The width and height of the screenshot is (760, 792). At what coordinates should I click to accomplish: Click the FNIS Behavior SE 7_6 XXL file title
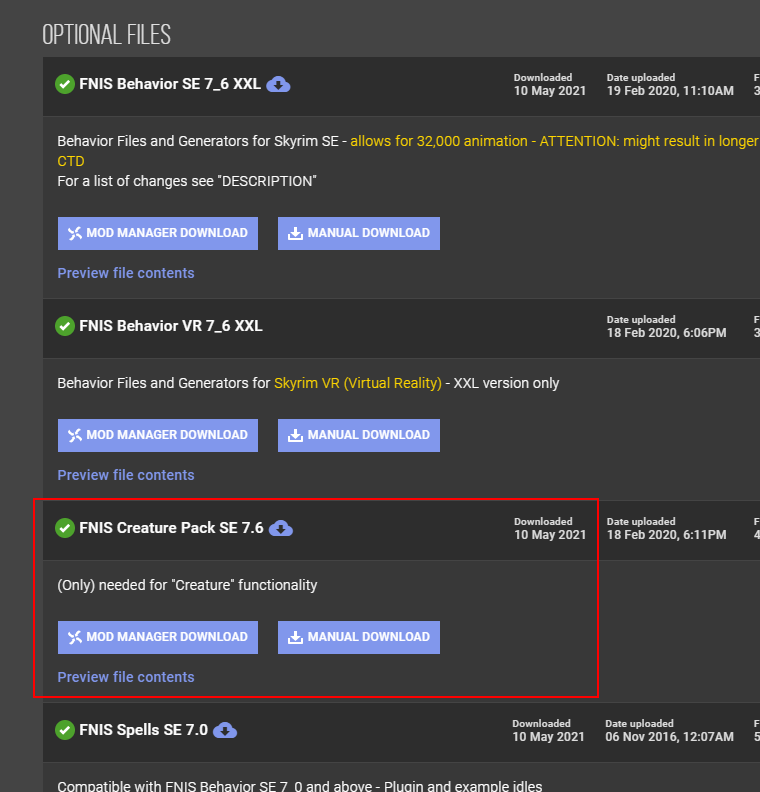170,84
